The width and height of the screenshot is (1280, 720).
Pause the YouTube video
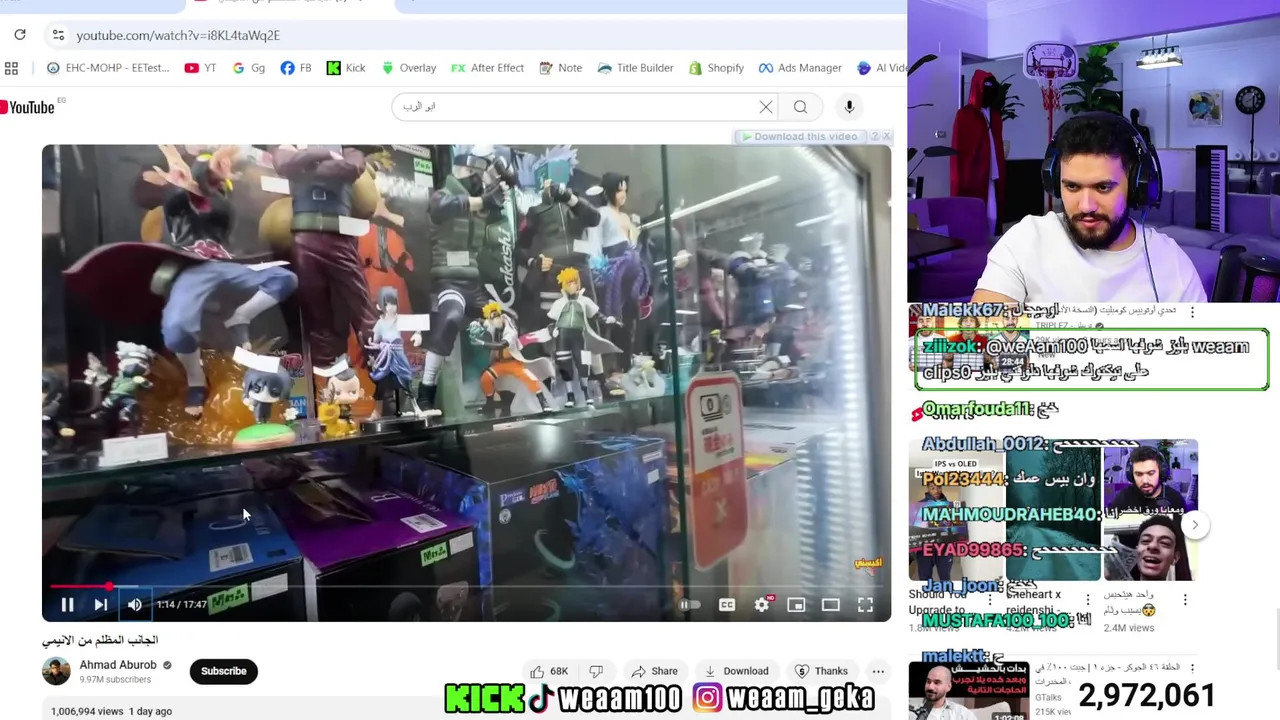(x=67, y=604)
